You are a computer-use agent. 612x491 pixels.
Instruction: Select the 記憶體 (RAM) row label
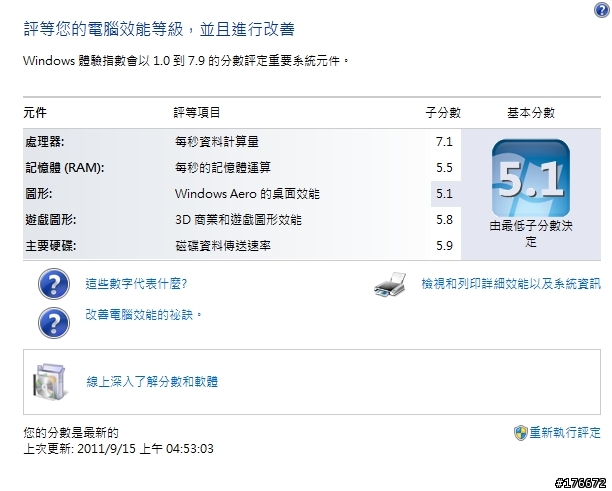click(65, 167)
